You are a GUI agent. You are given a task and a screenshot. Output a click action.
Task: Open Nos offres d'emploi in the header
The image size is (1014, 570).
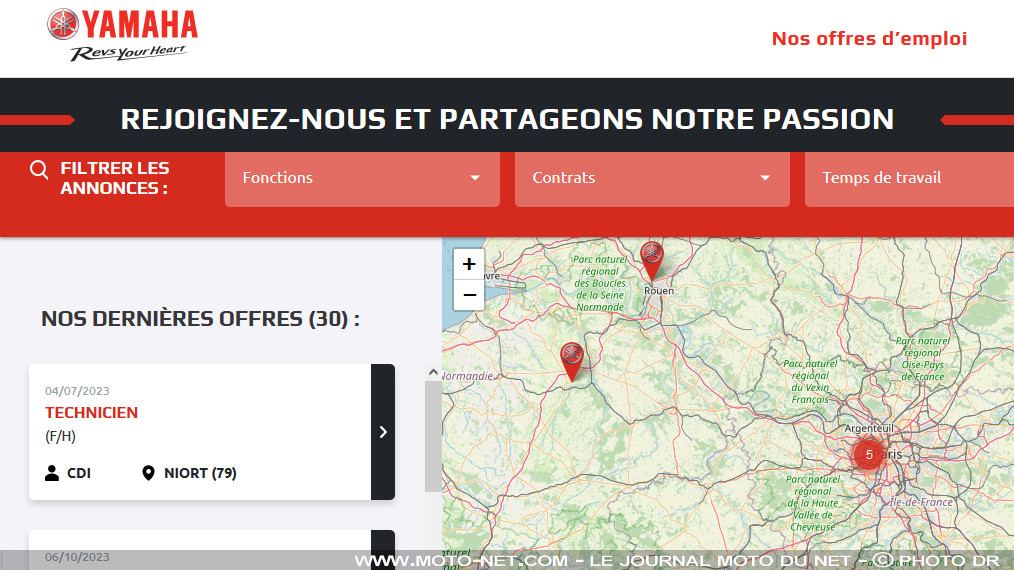[x=869, y=39]
